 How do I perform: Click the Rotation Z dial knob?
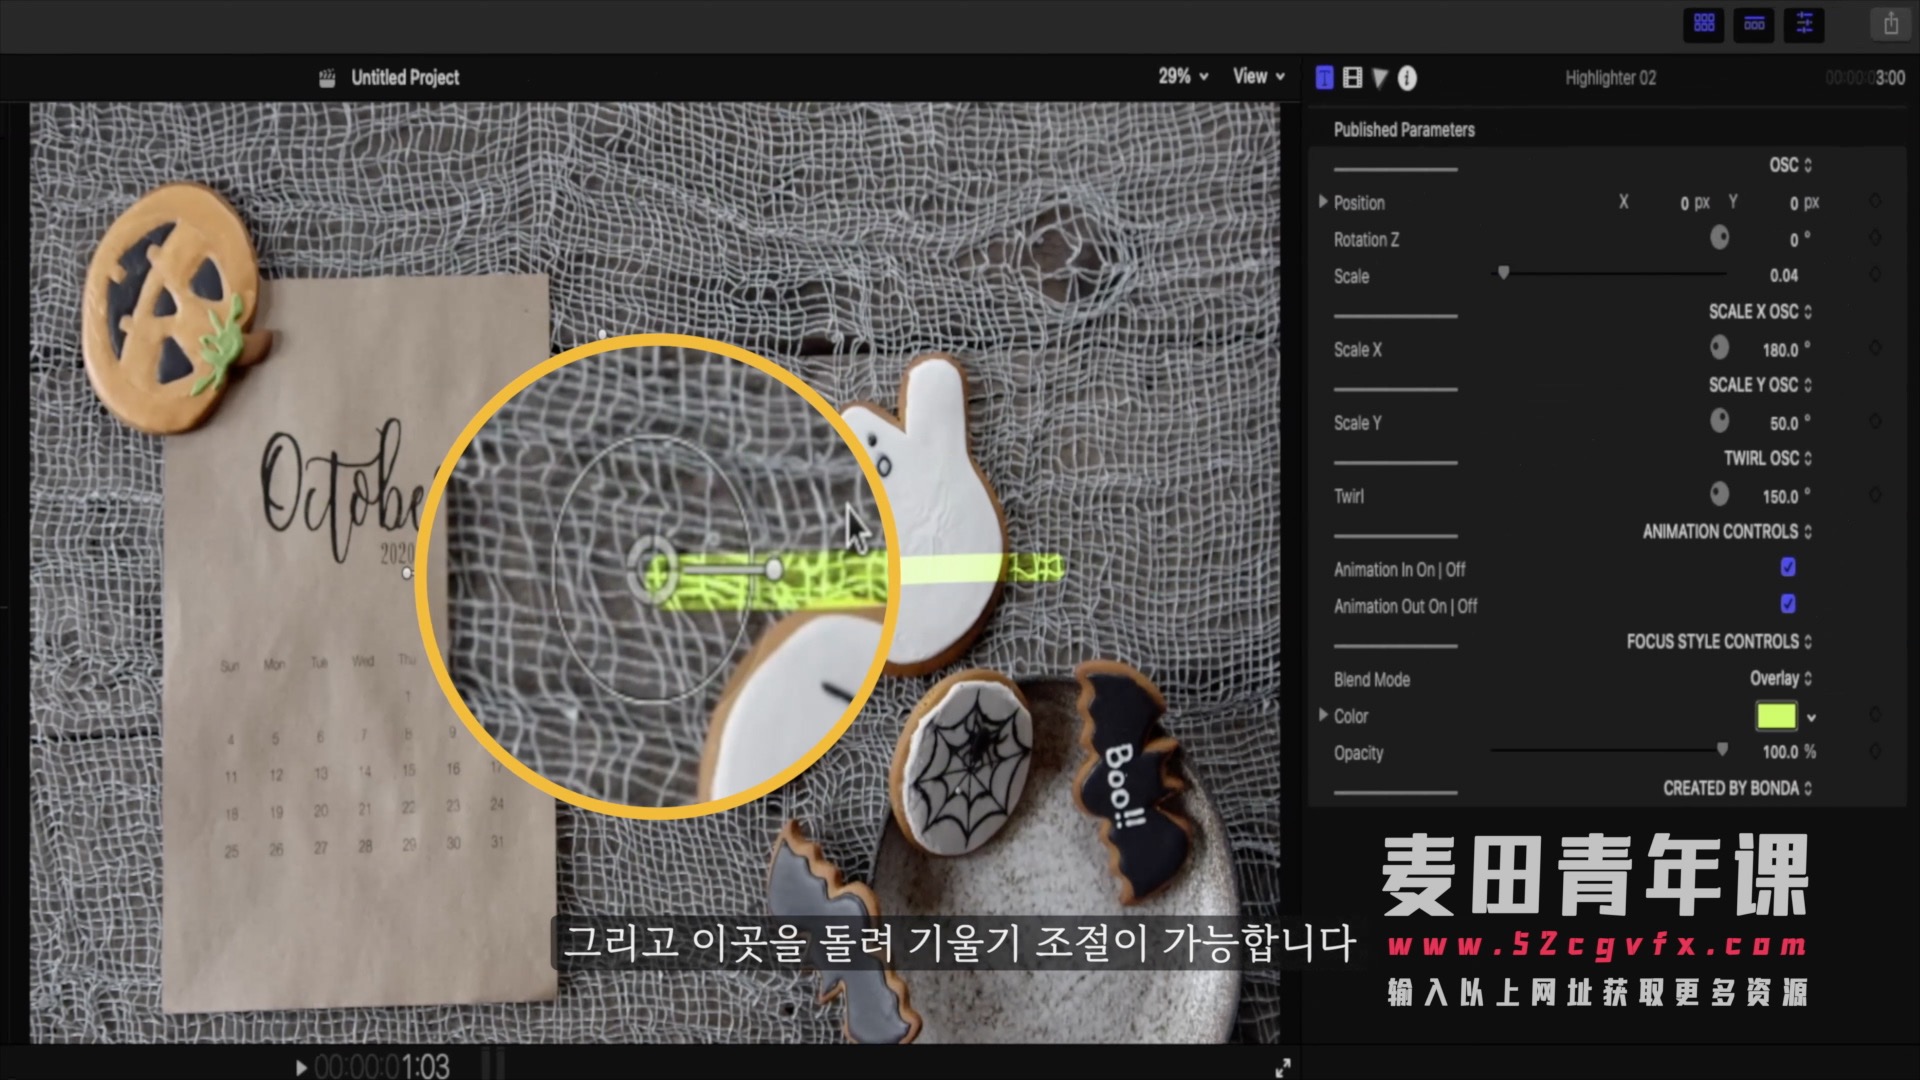[x=1719, y=238]
